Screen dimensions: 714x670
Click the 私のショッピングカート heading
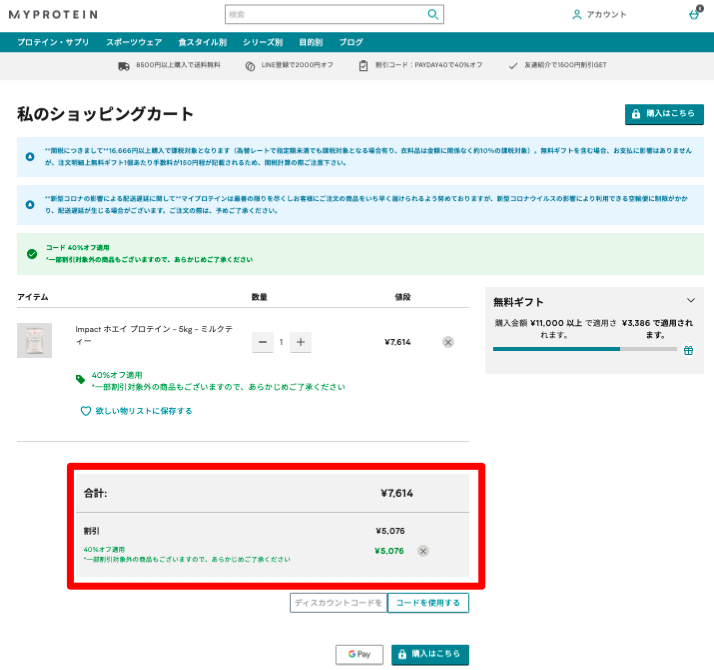[x=105, y=114]
